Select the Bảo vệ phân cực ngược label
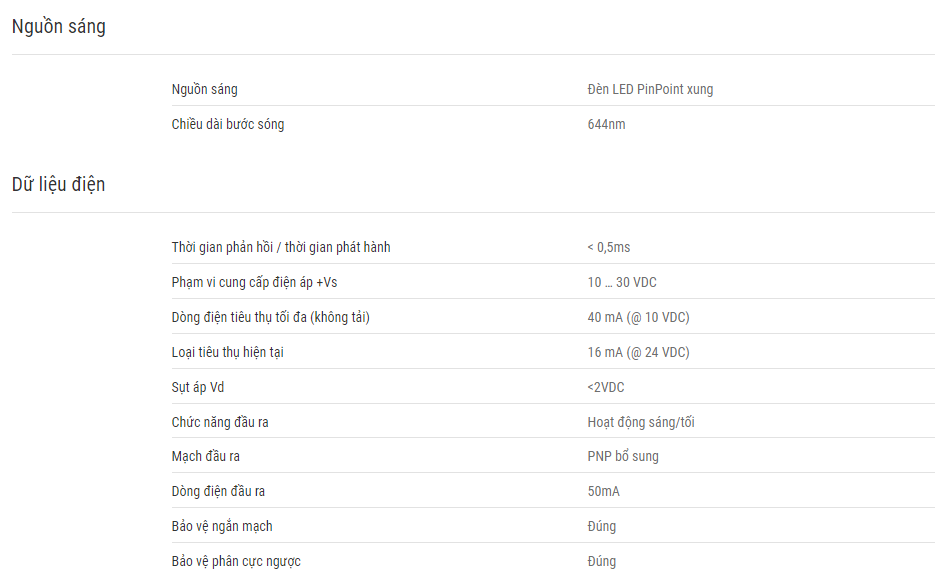The width and height of the screenshot is (935, 586). pyautogui.click(x=236, y=562)
